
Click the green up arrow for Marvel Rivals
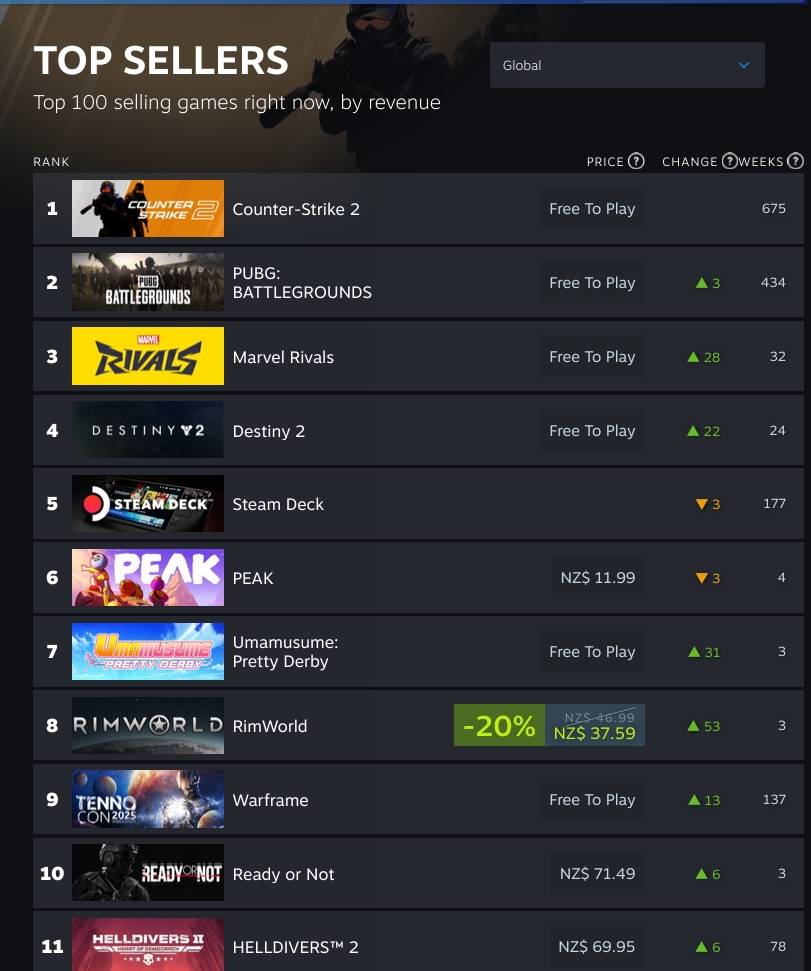pyautogui.click(x=693, y=357)
